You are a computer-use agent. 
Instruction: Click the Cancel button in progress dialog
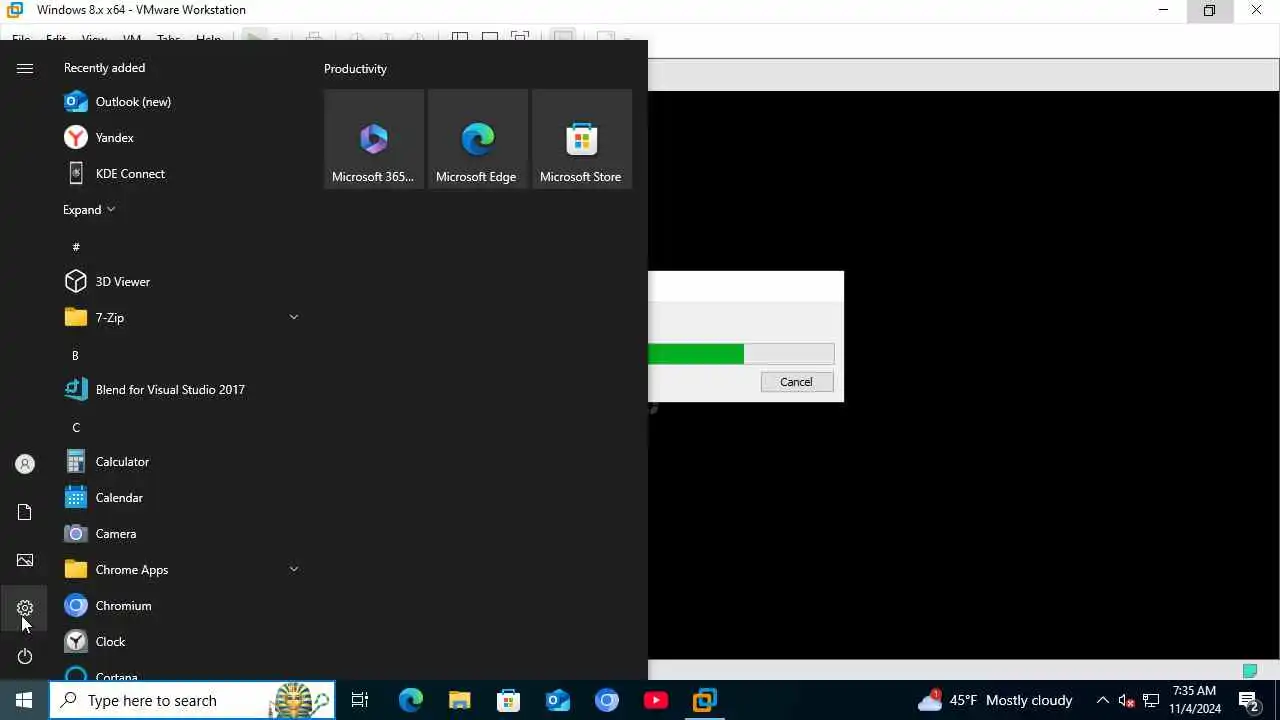(x=797, y=382)
